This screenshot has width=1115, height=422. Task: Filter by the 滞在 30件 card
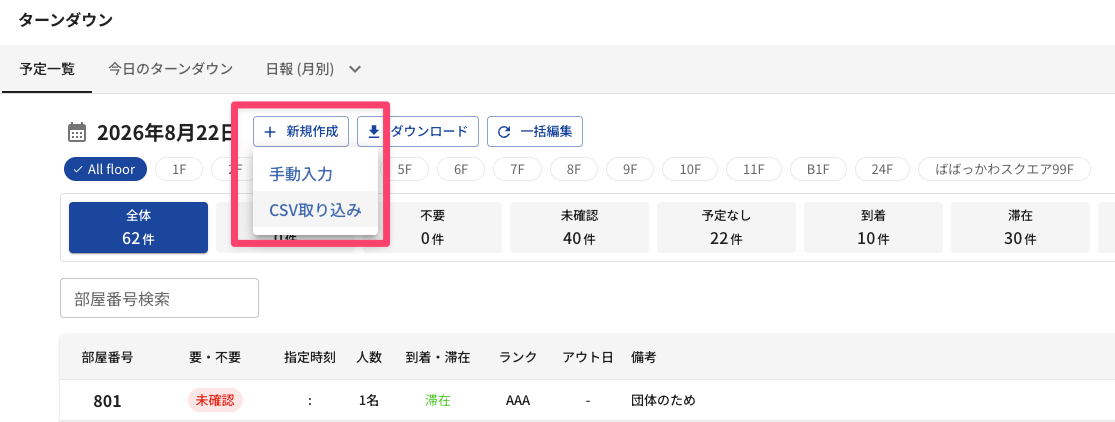tap(1020, 228)
